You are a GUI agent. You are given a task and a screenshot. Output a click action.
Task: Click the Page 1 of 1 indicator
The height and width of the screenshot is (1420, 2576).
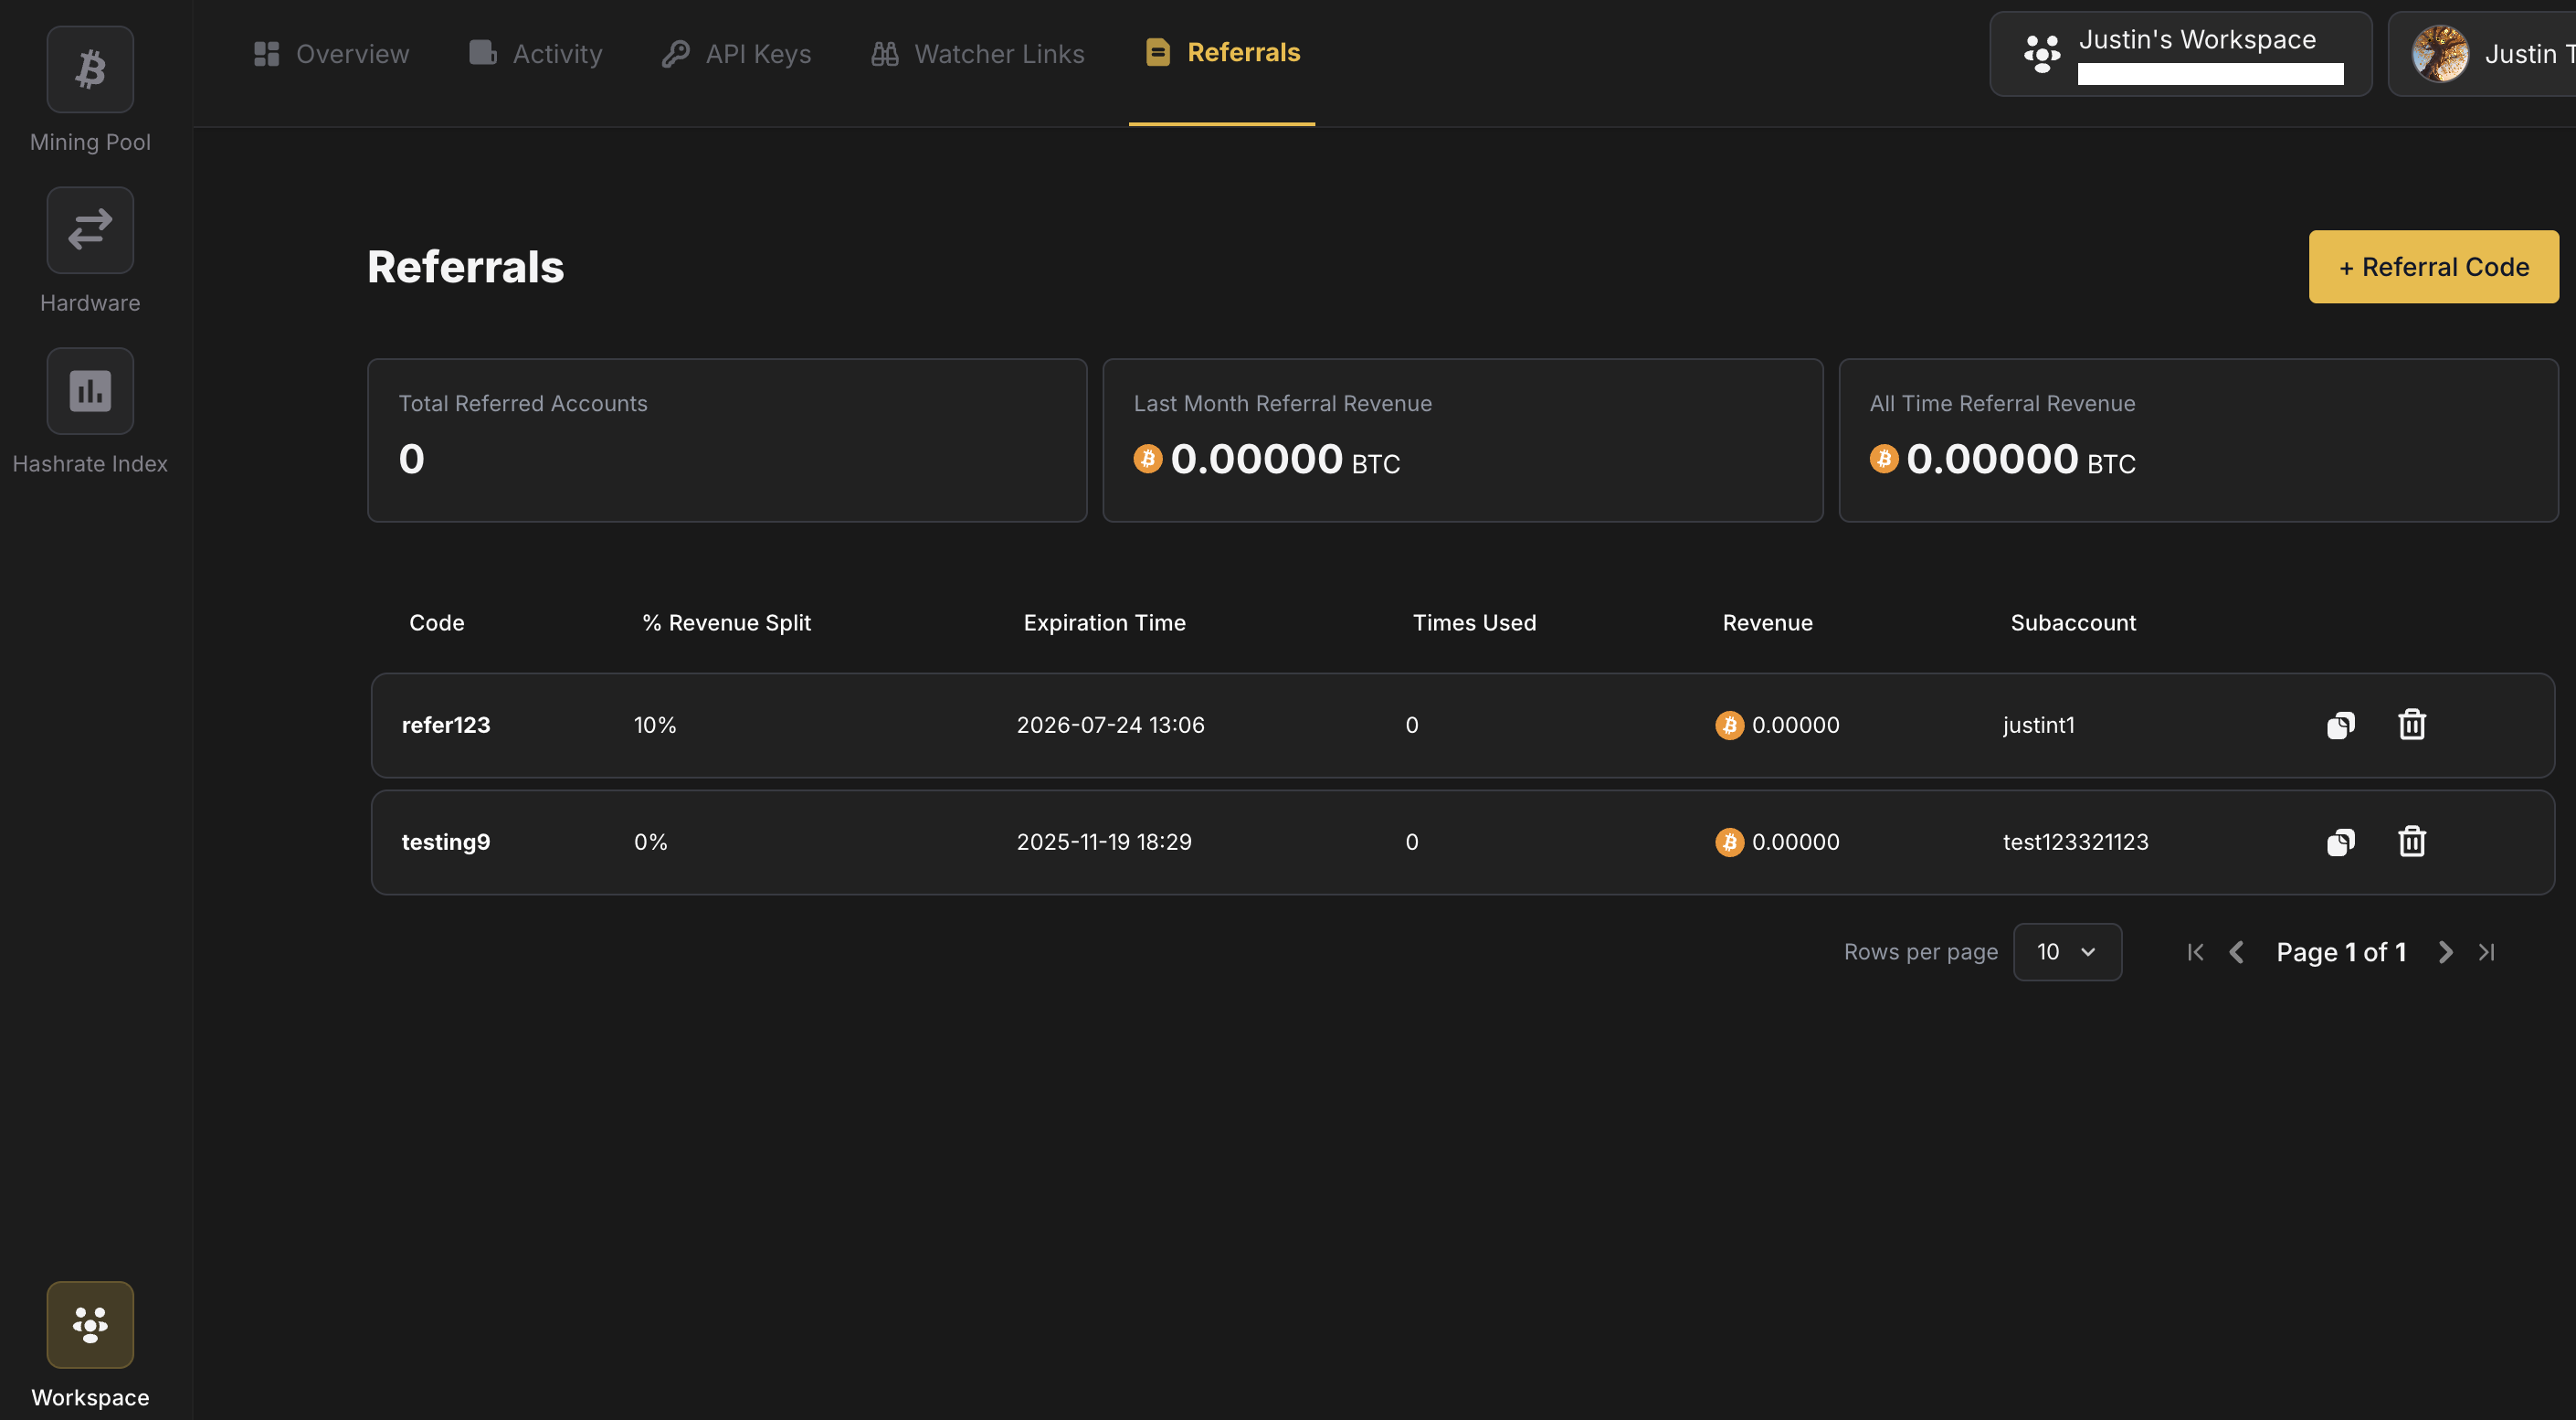2341,952
